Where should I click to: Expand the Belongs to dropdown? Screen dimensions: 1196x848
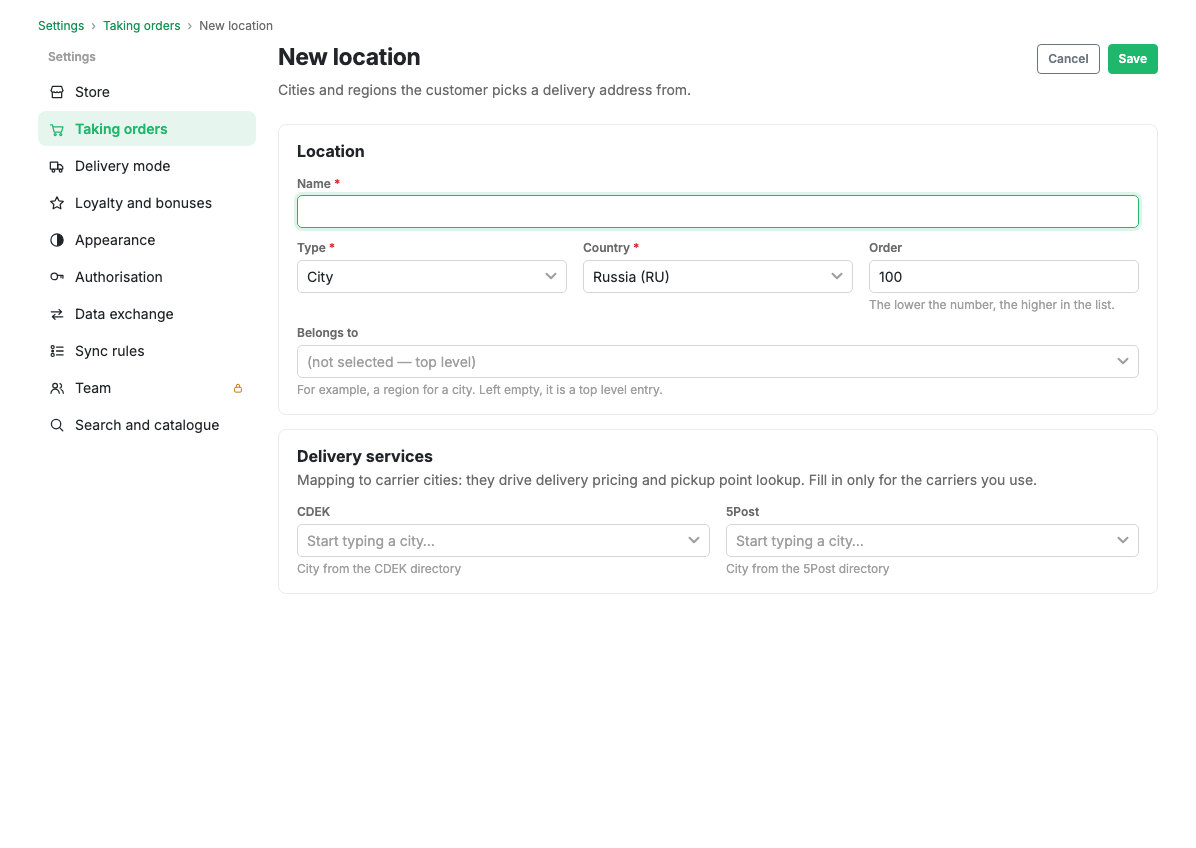pos(718,361)
